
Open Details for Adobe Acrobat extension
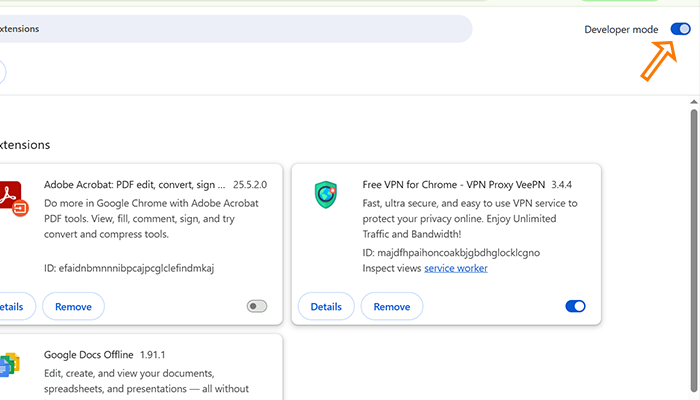tap(15, 307)
